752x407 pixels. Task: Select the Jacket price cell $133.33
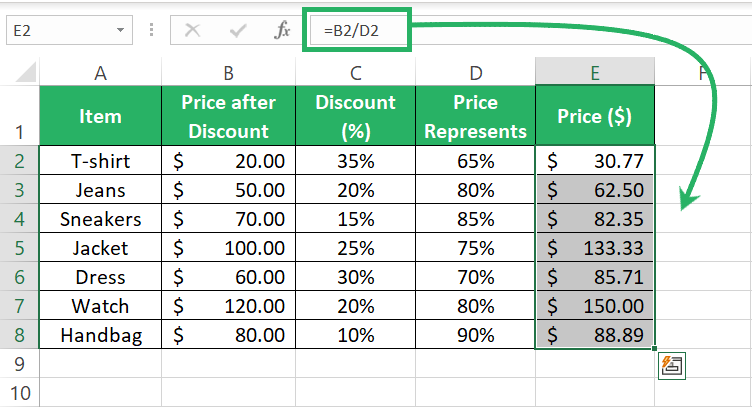(595, 247)
